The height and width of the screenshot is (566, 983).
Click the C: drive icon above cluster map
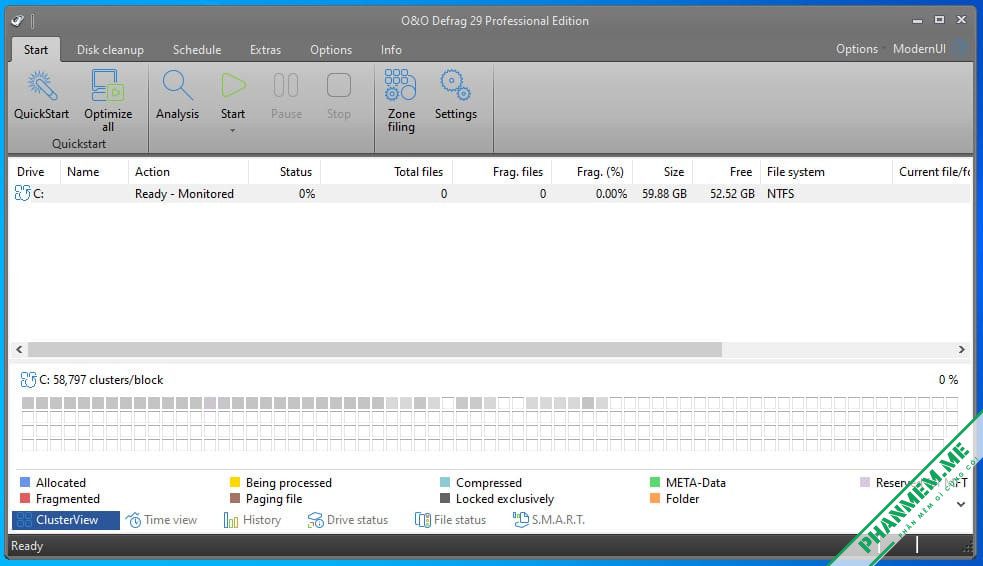(28, 379)
